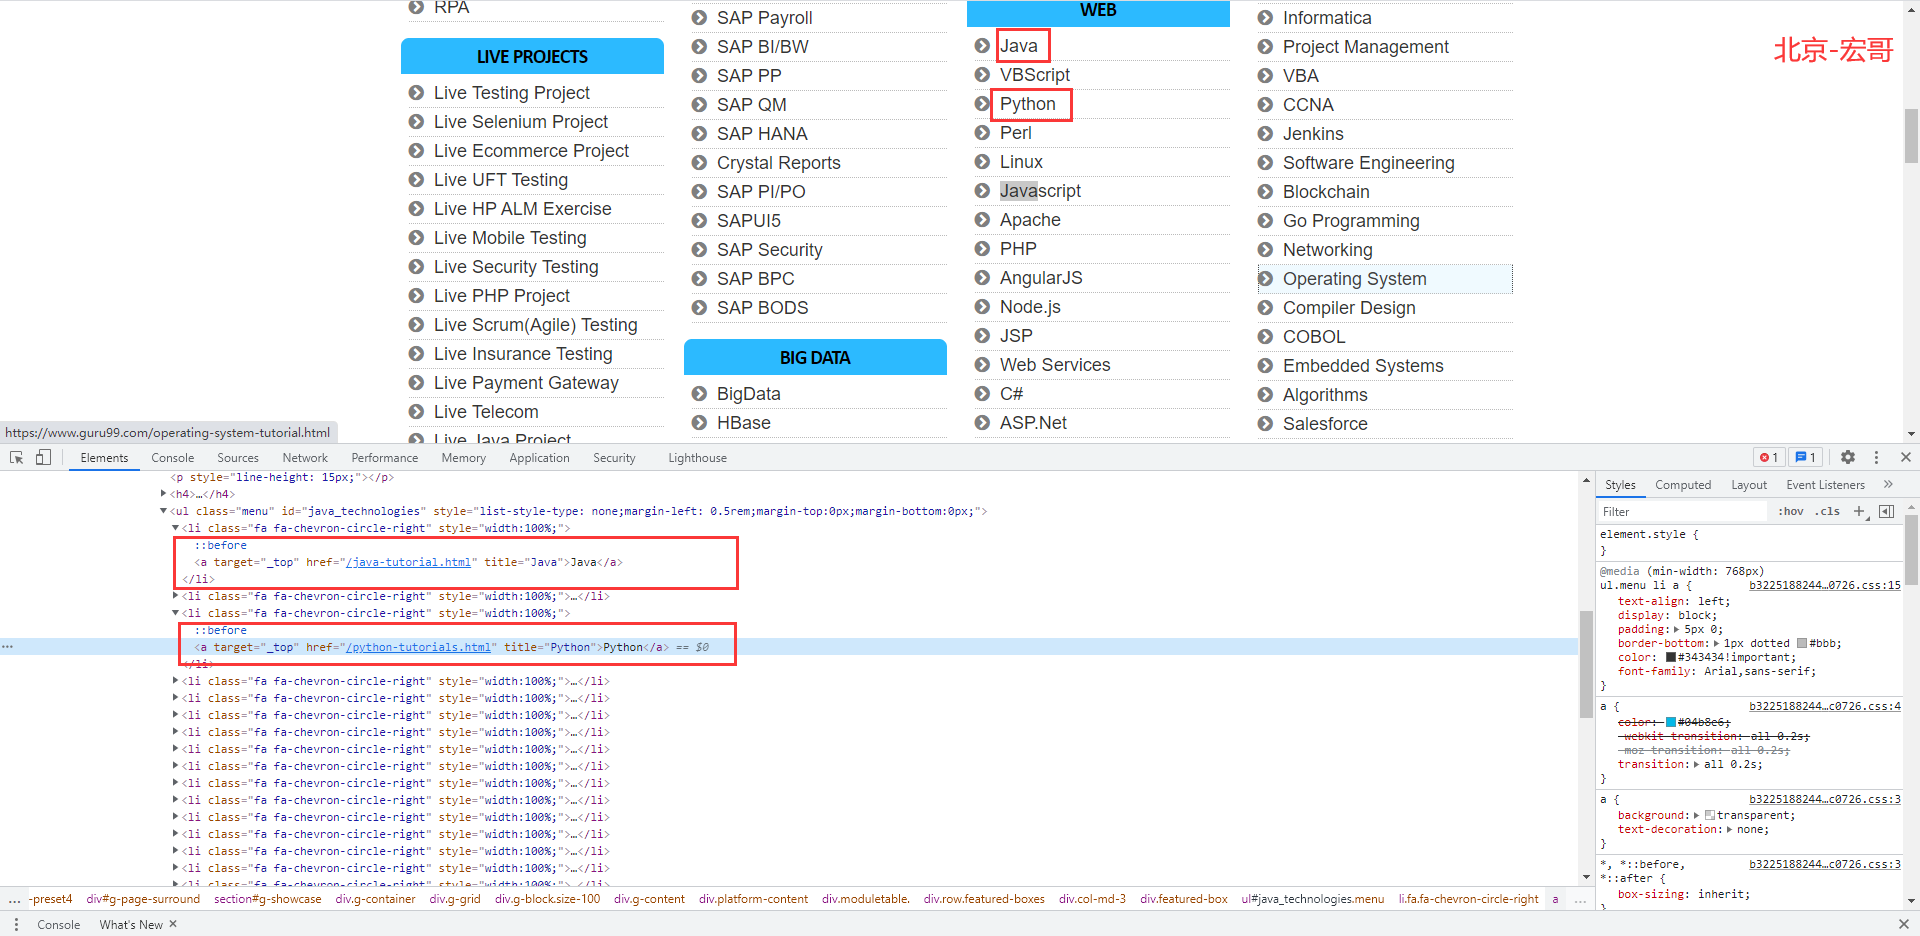
Task: Click chevron icon beside BigData
Action: pos(699,394)
